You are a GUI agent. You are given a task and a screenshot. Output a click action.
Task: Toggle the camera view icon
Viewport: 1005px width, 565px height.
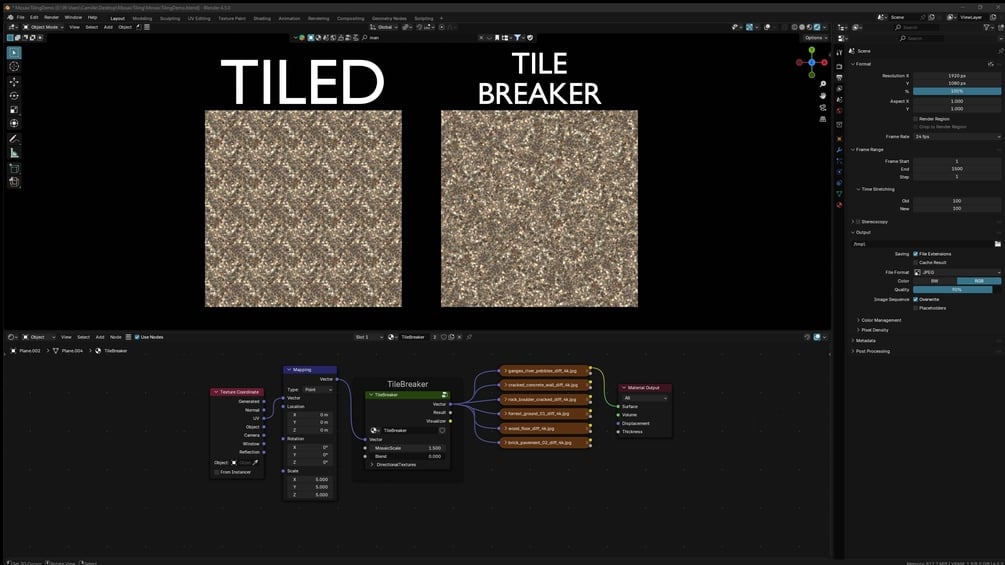click(823, 108)
